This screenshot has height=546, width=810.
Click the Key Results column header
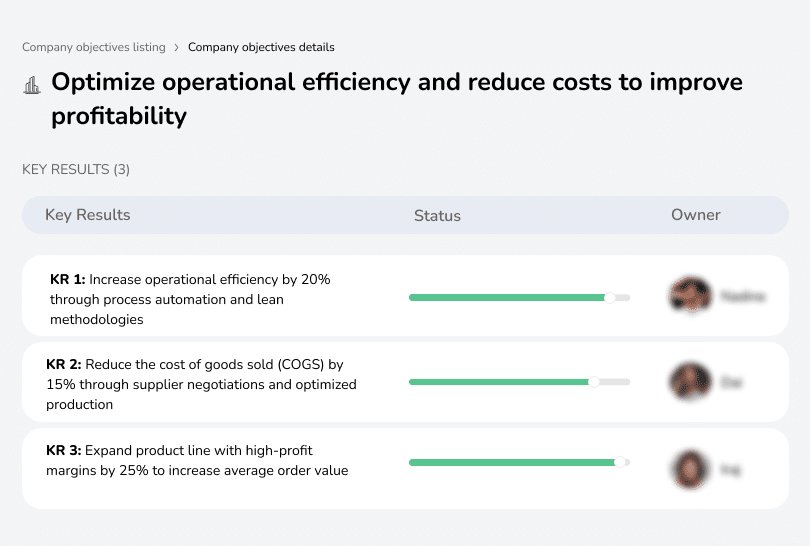point(87,215)
